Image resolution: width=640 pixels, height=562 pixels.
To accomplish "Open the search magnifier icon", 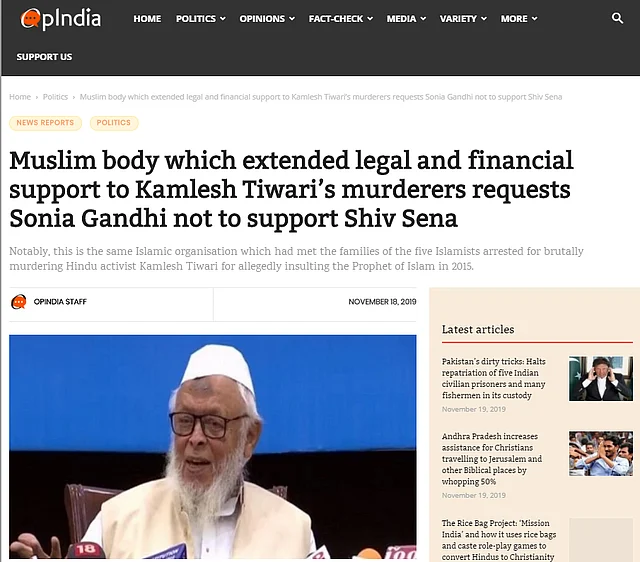I will click(x=617, y=18).
